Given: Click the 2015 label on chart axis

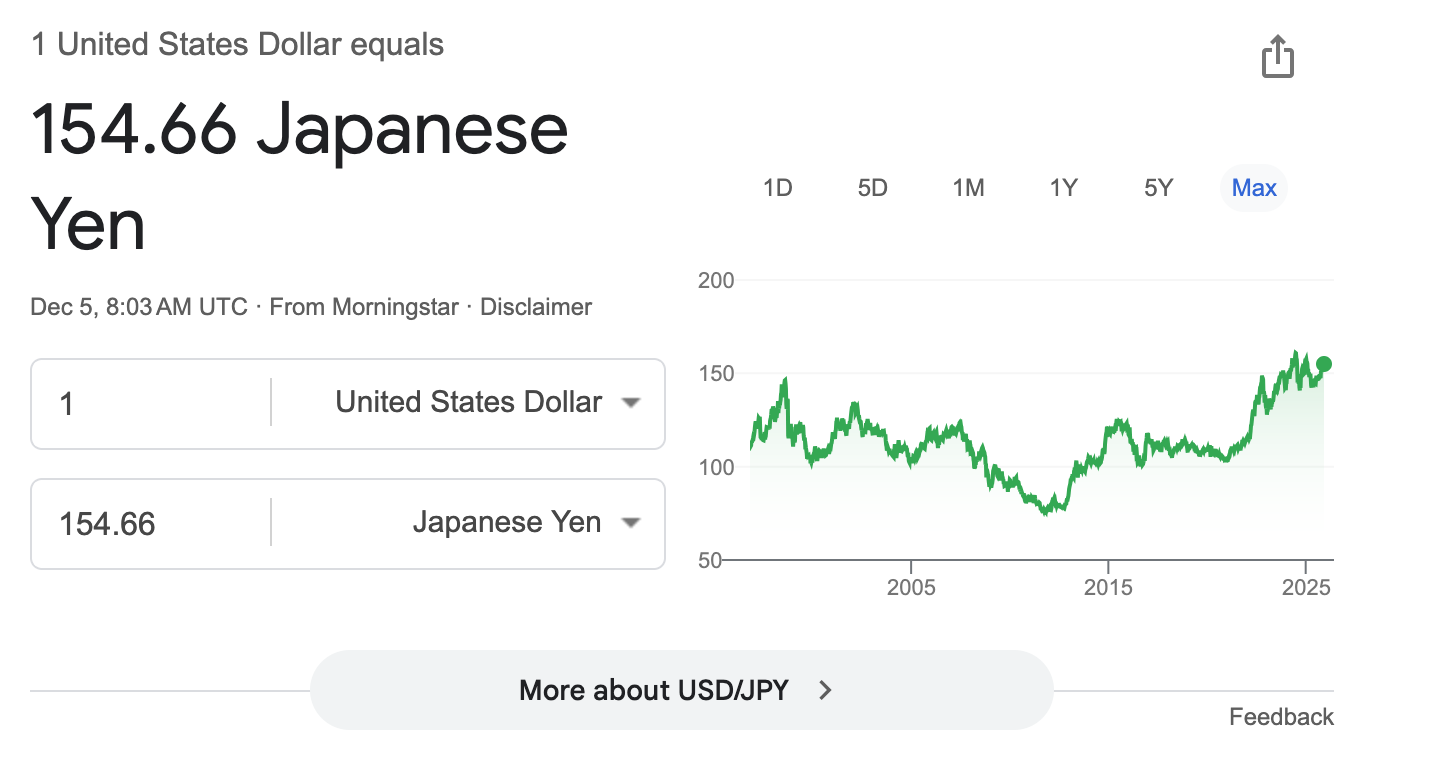Looking at the screenshot, I should click(1108, 587).
